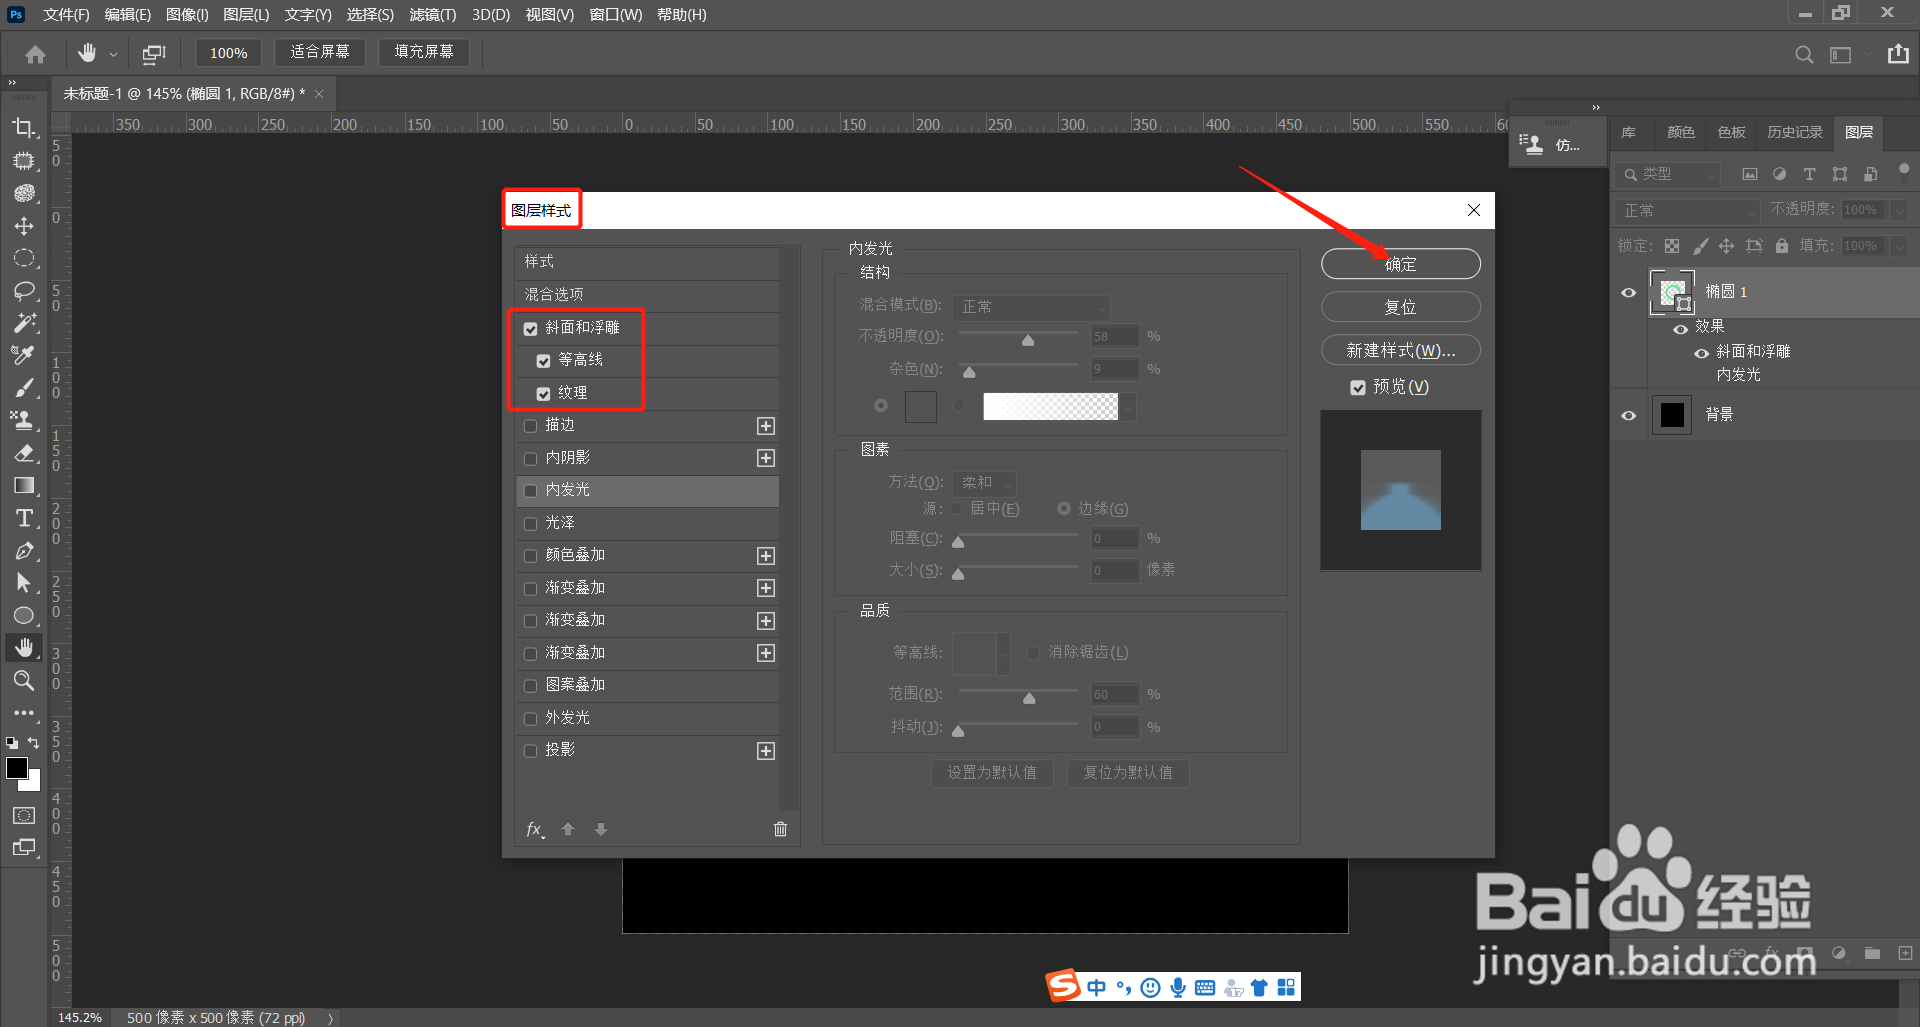Select the Brush tool

(24, 388)
